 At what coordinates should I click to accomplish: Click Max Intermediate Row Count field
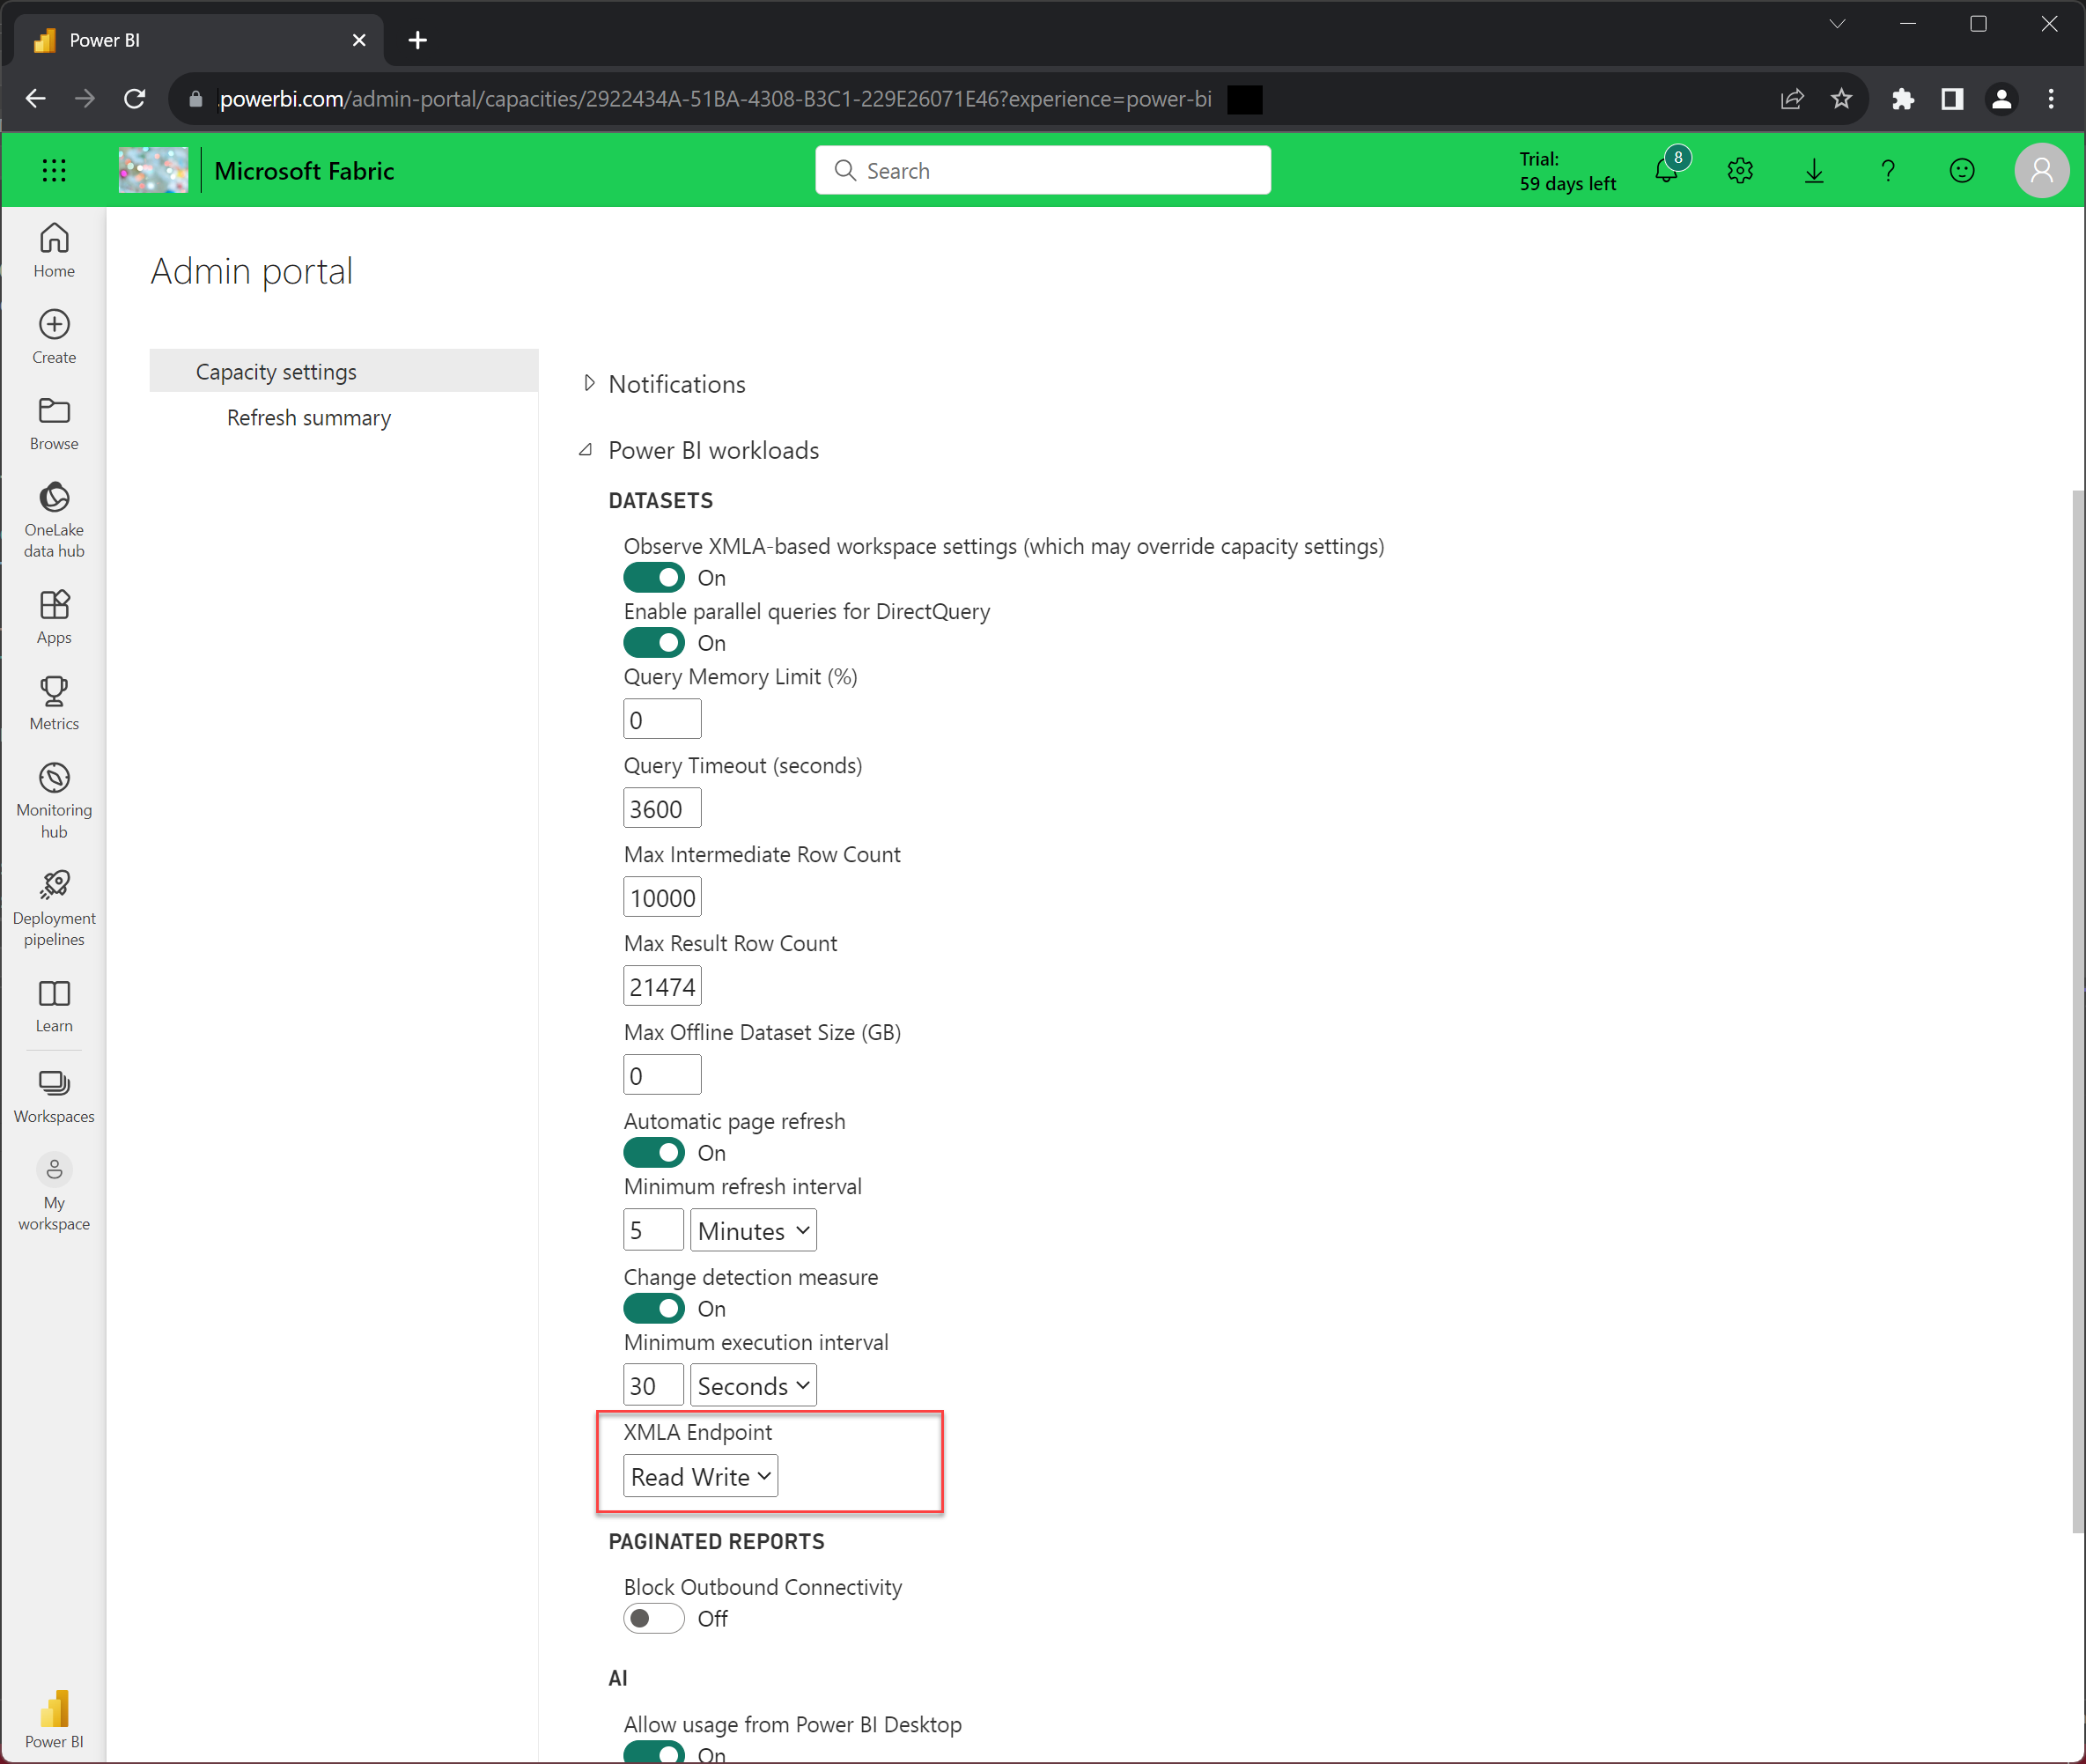661,897
